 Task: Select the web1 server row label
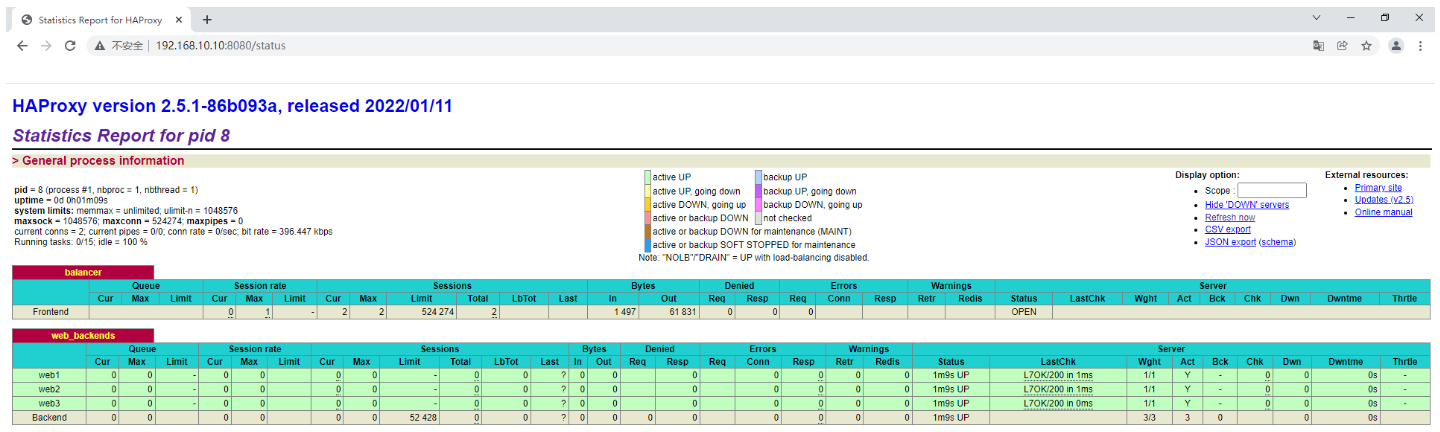(x=50, y=375)
